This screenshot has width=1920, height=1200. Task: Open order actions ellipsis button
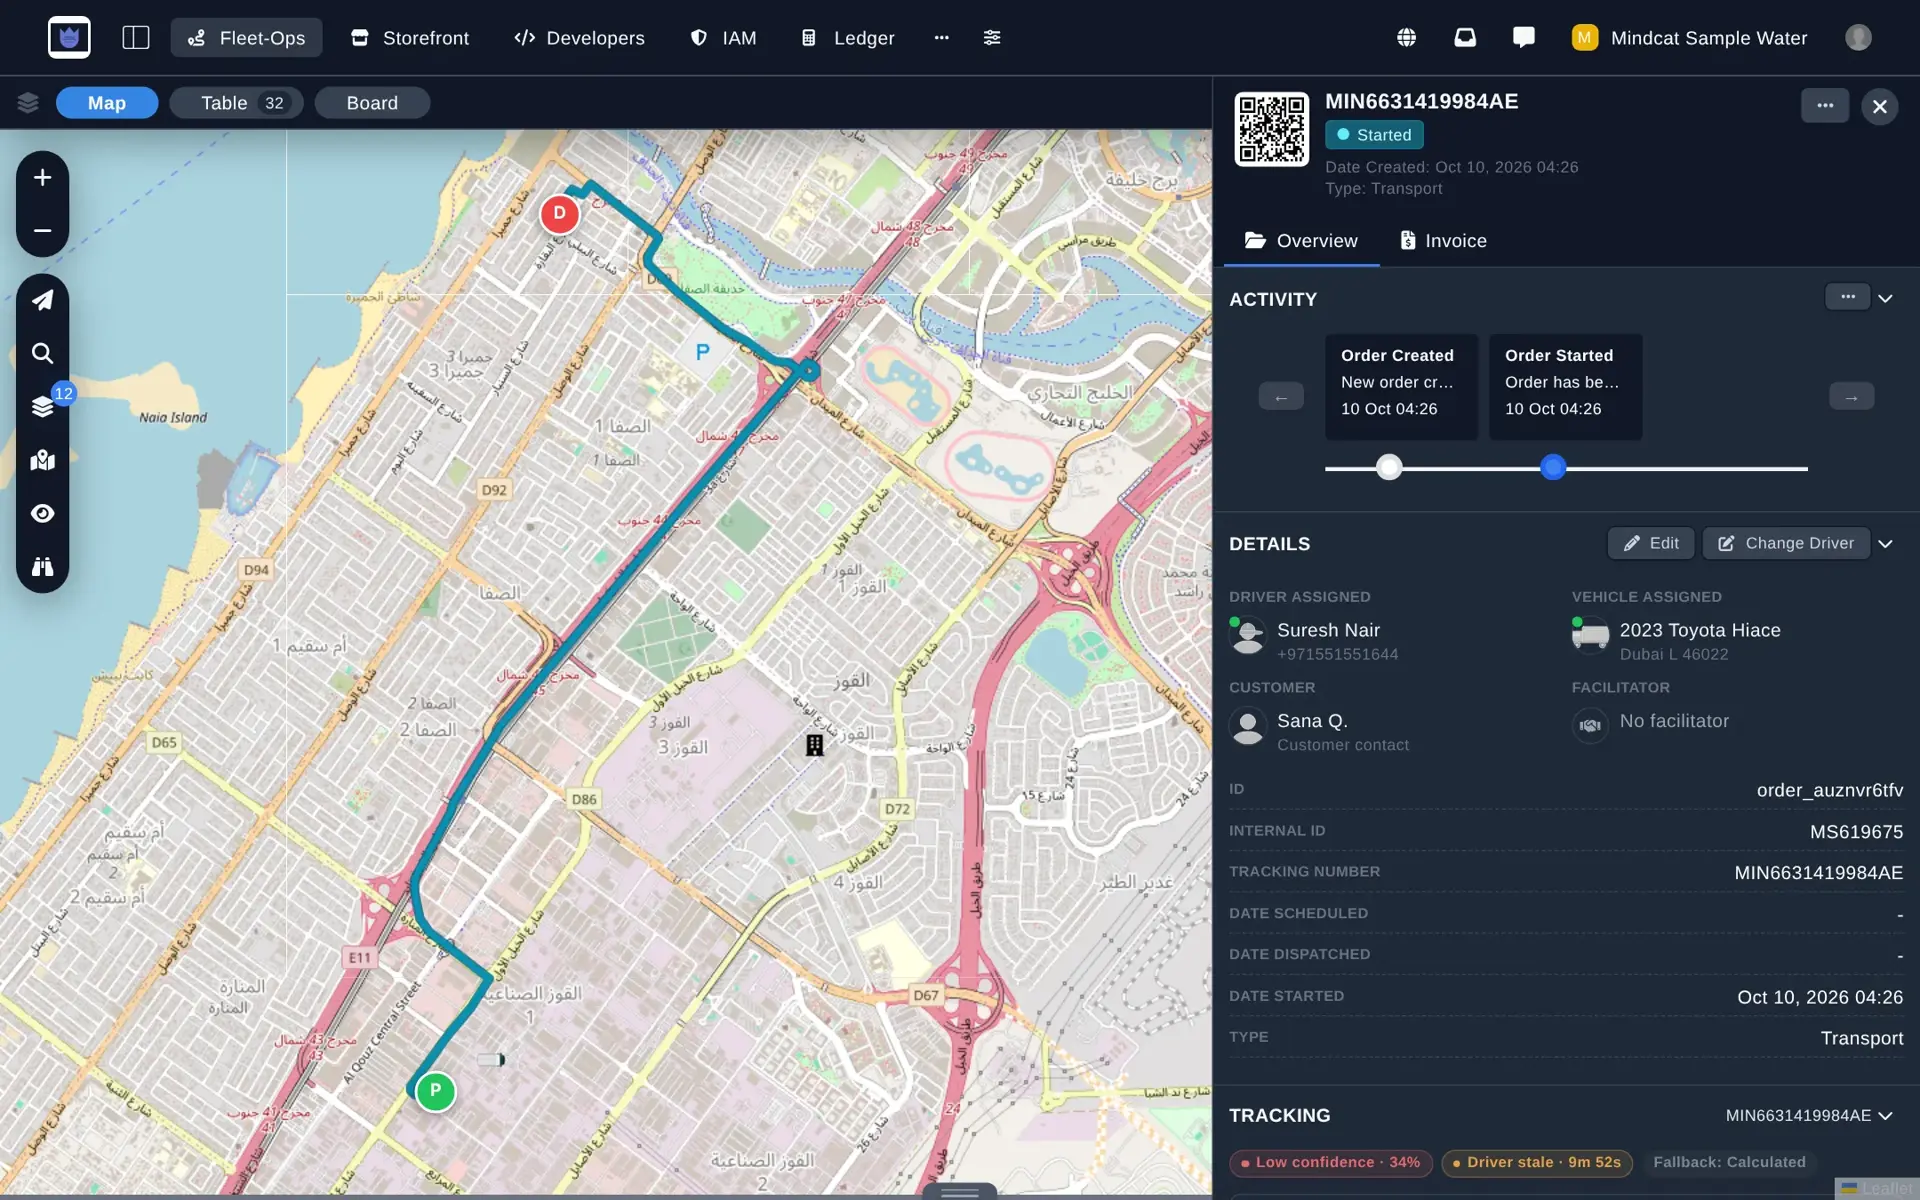pos(1825,106)
